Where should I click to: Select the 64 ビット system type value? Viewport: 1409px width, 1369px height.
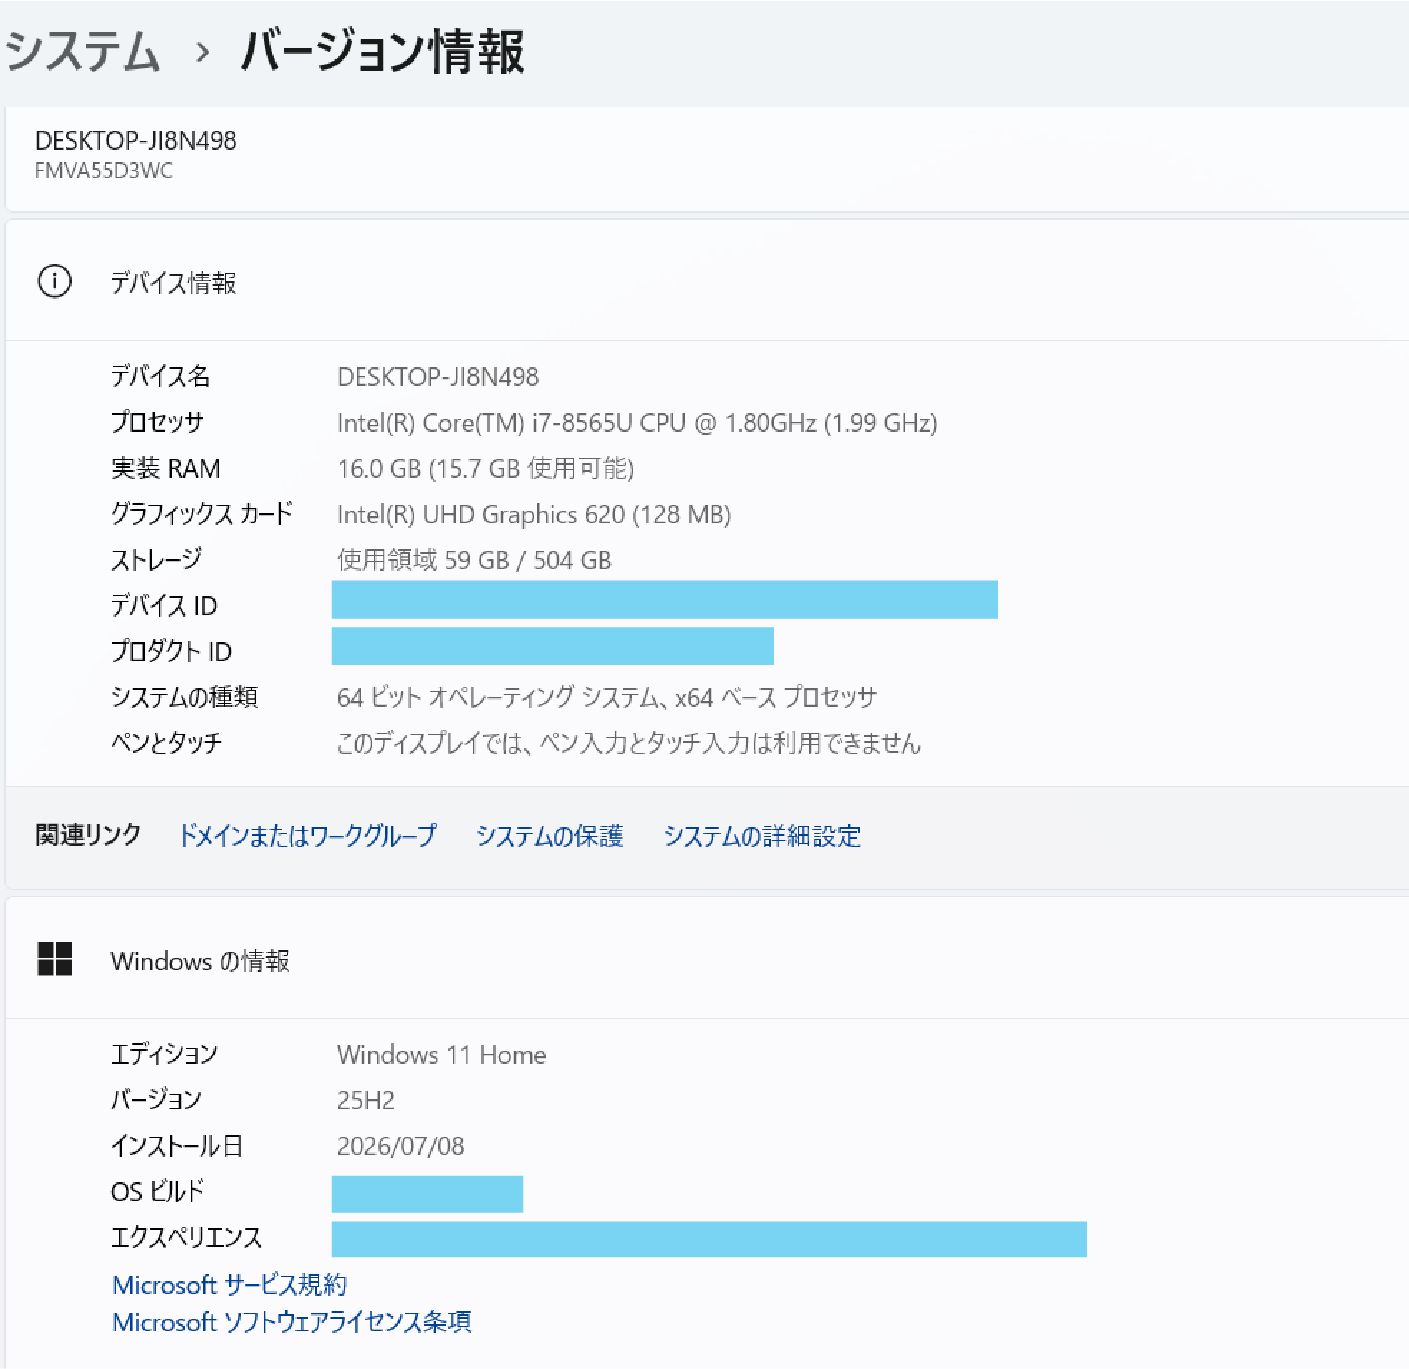[x=607, y=697]
